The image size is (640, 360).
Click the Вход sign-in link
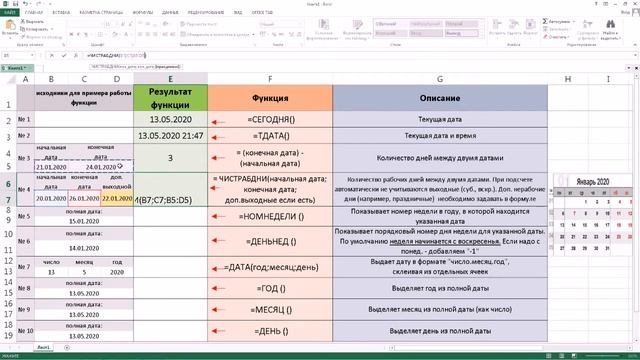pos(625,12)
